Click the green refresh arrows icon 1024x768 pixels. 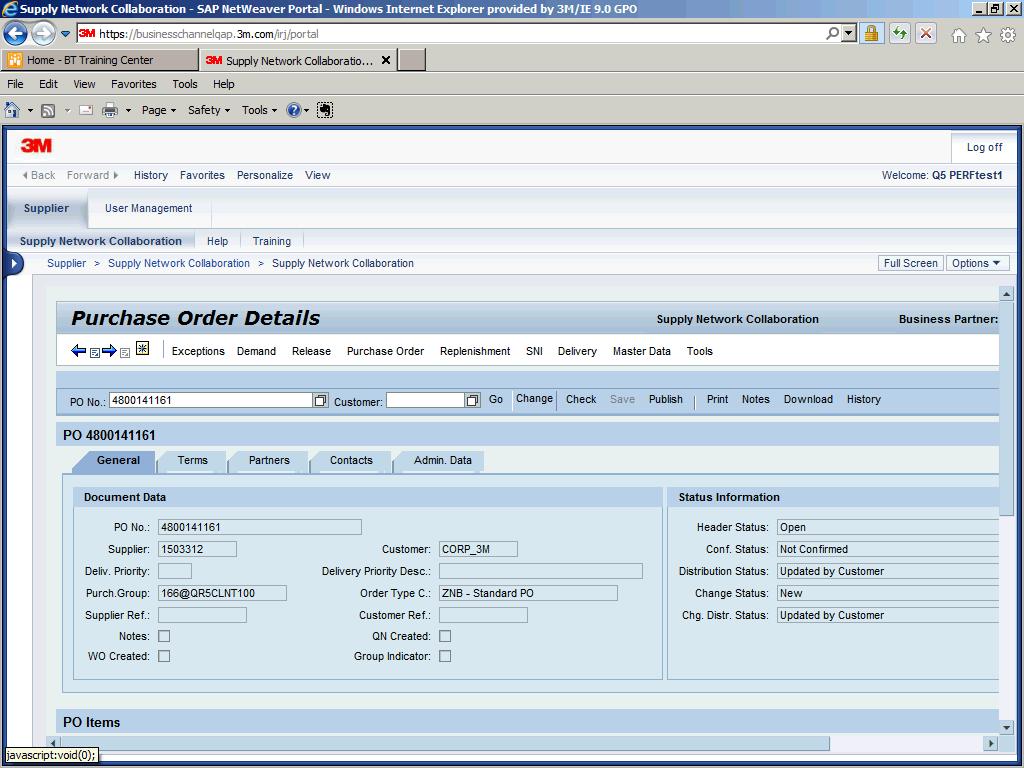[900, 33]
